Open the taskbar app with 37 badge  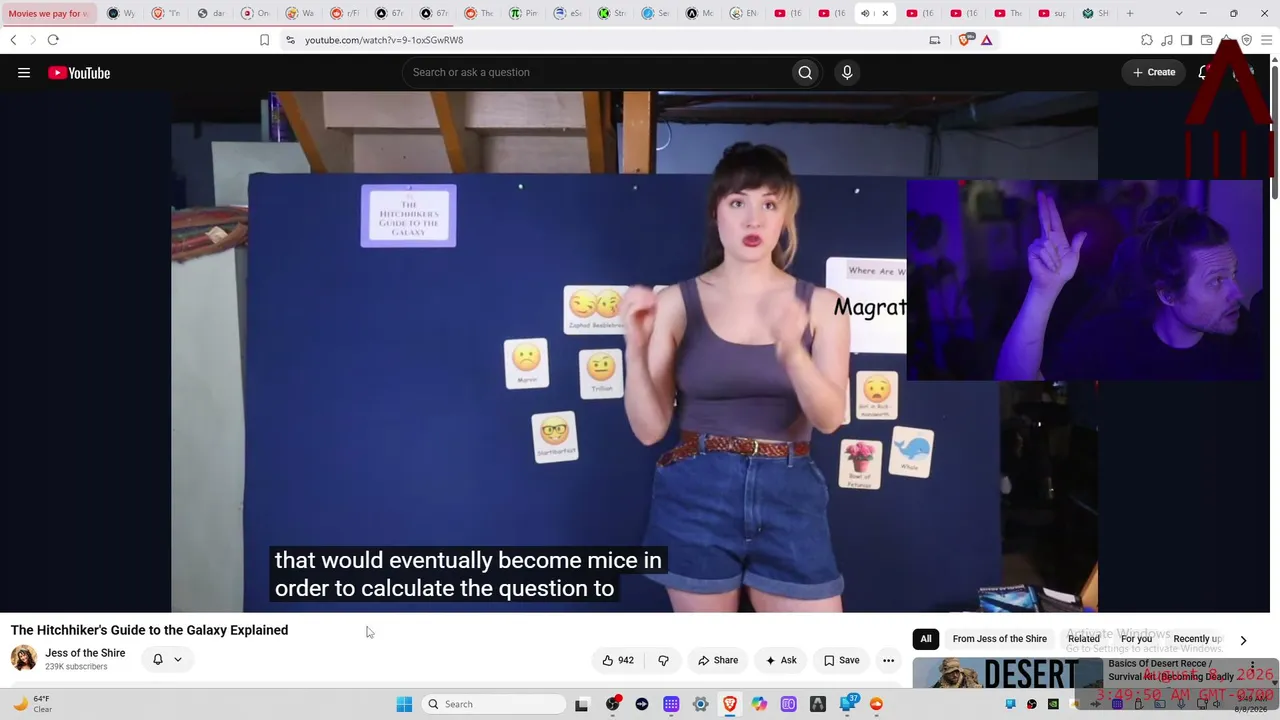pos(848,704)
